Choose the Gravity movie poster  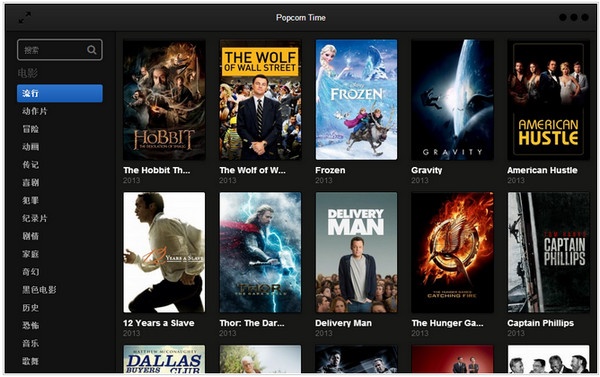tap(452, 100)
